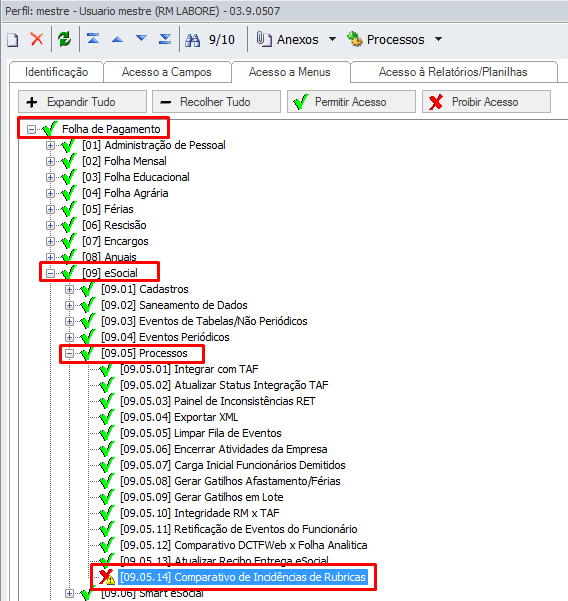The height and width of the screenshot is (601, 568).
Task: Switch to the Acesso a Campos tab
Action: (x=167, y=72)
